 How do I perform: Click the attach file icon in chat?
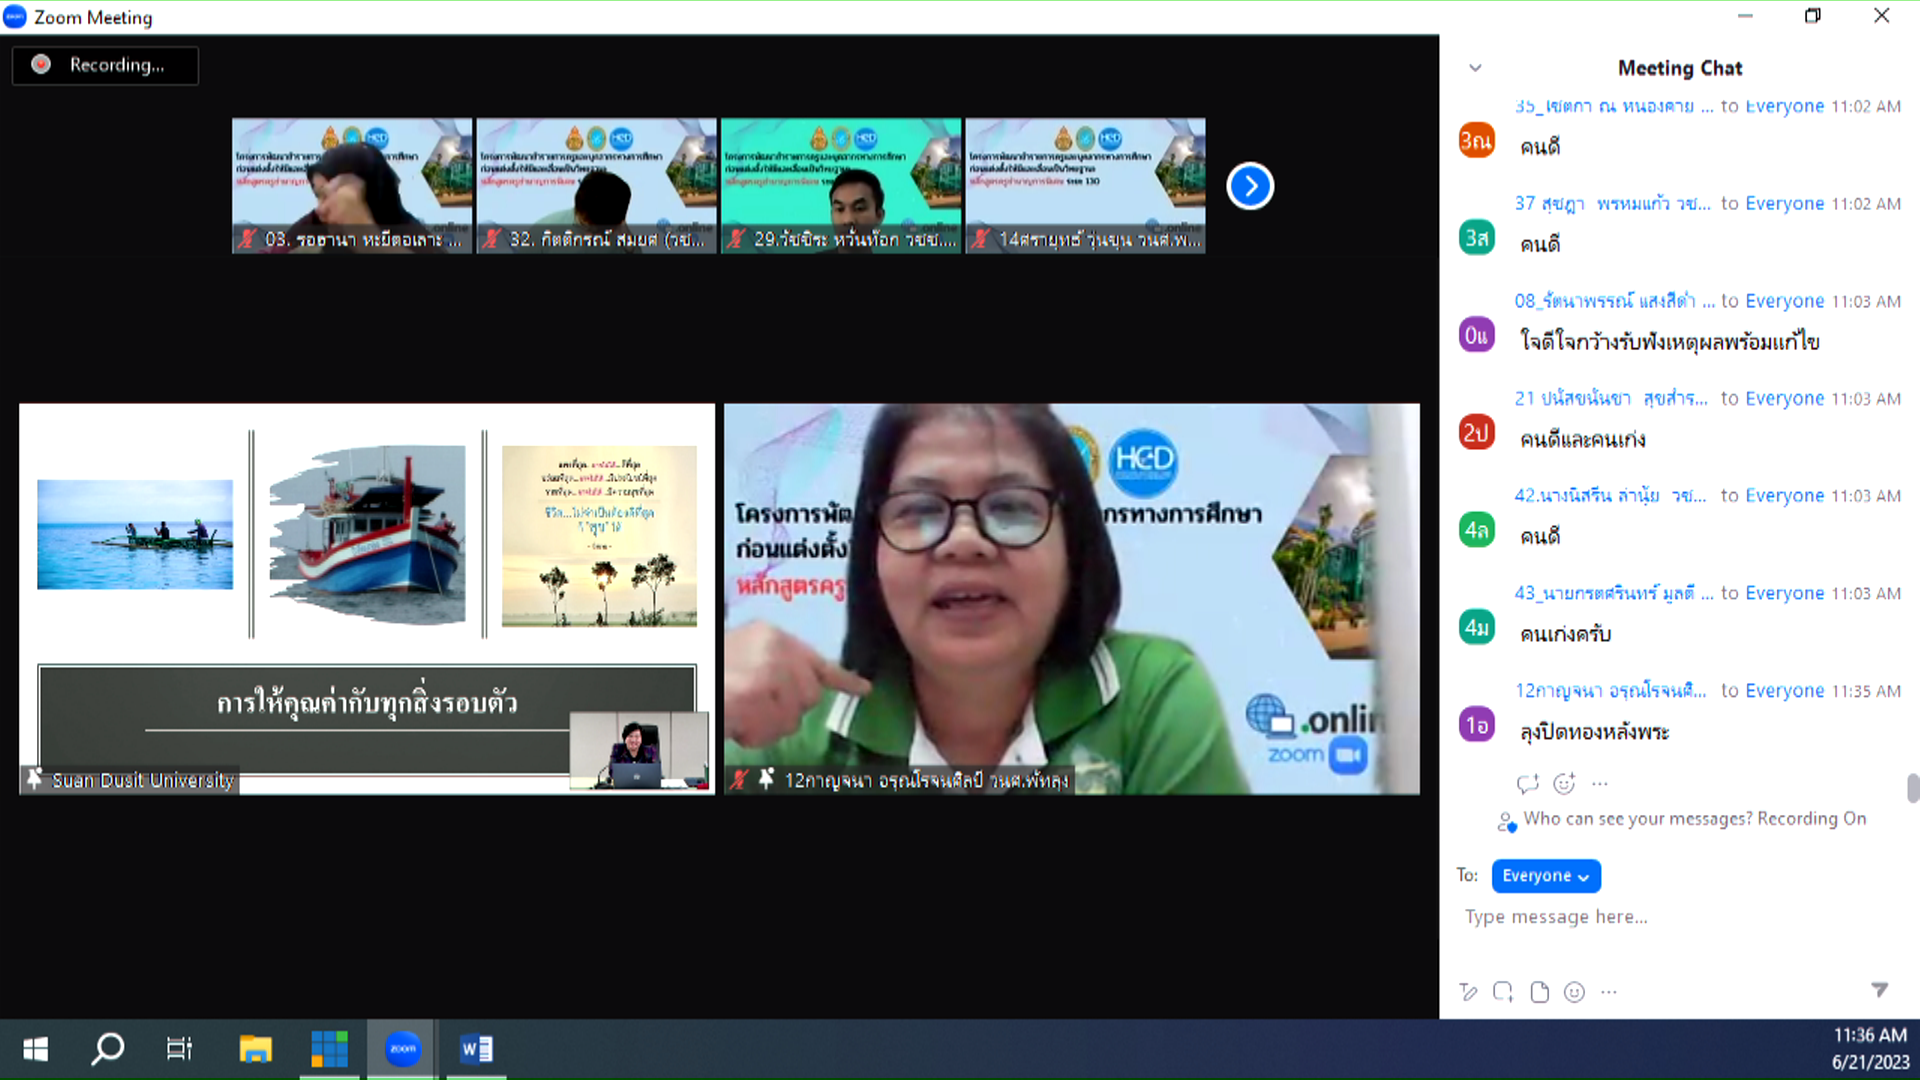pyautogui.click(x=1540, y=992)
